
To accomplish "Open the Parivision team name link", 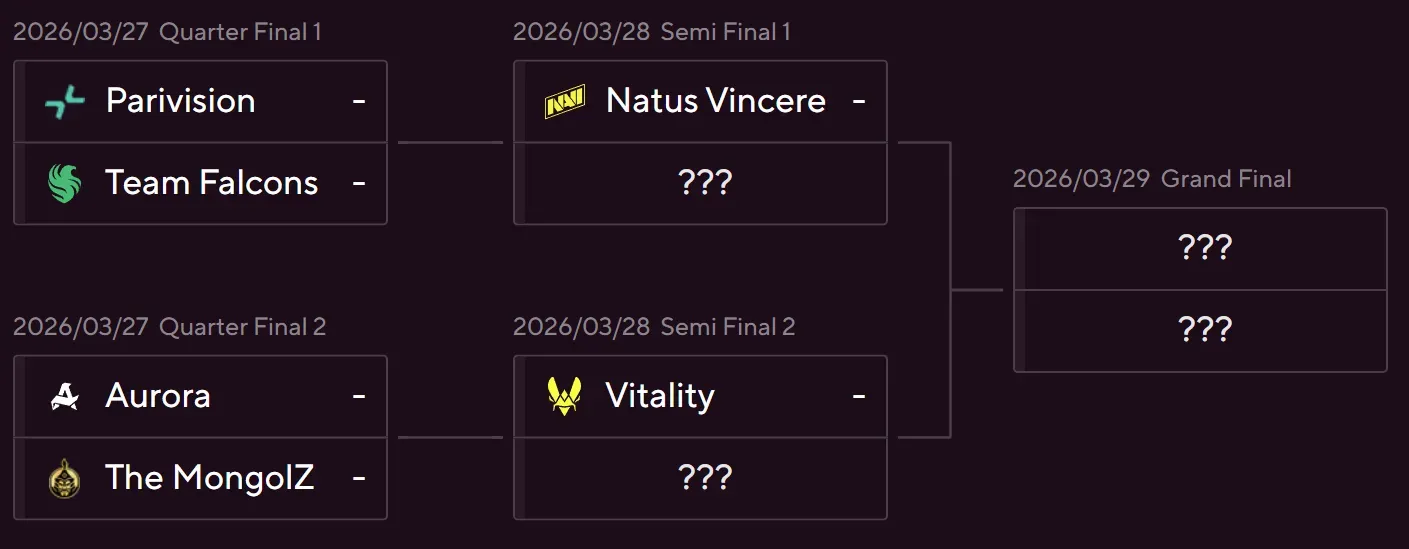I will (180, 101).
